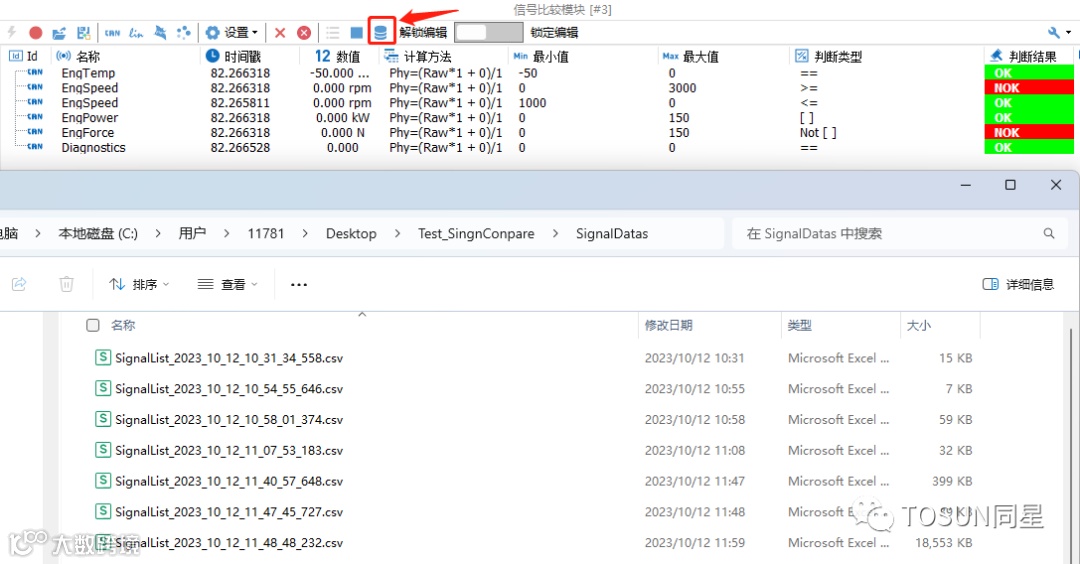Click the 时间戳 column header
The image size is (1080, 564).
click(233, 56)
